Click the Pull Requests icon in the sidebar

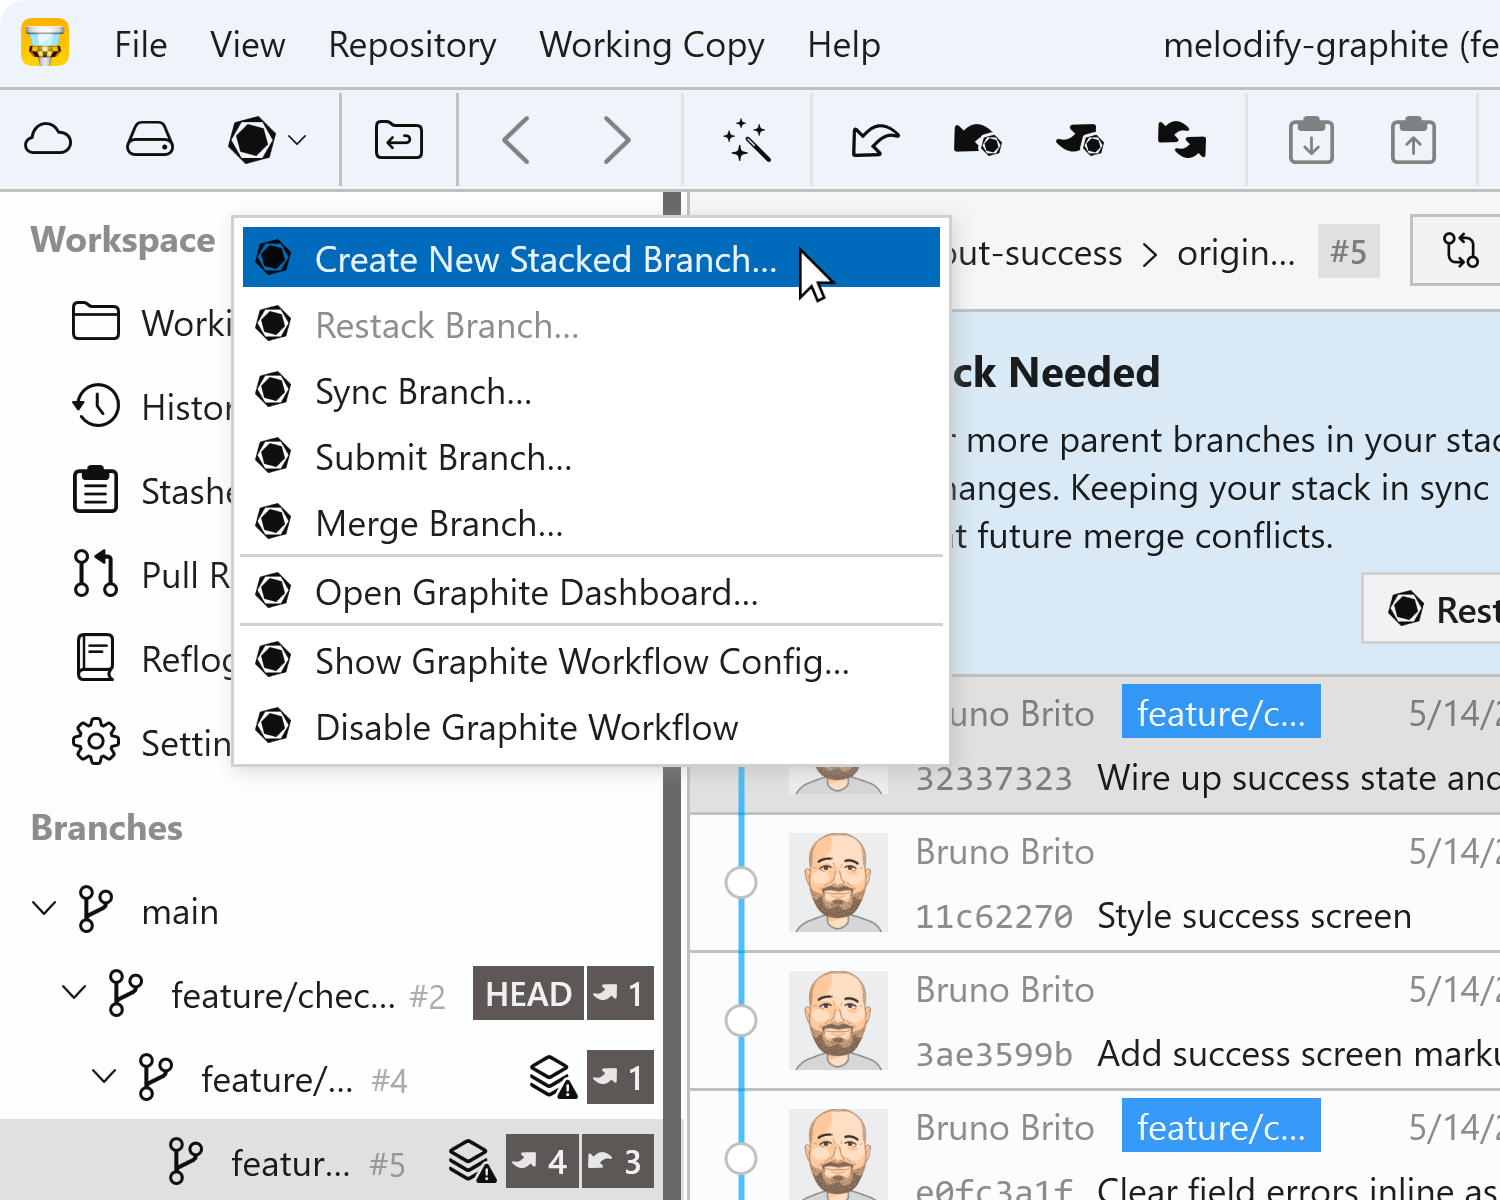tap(96, 574)
